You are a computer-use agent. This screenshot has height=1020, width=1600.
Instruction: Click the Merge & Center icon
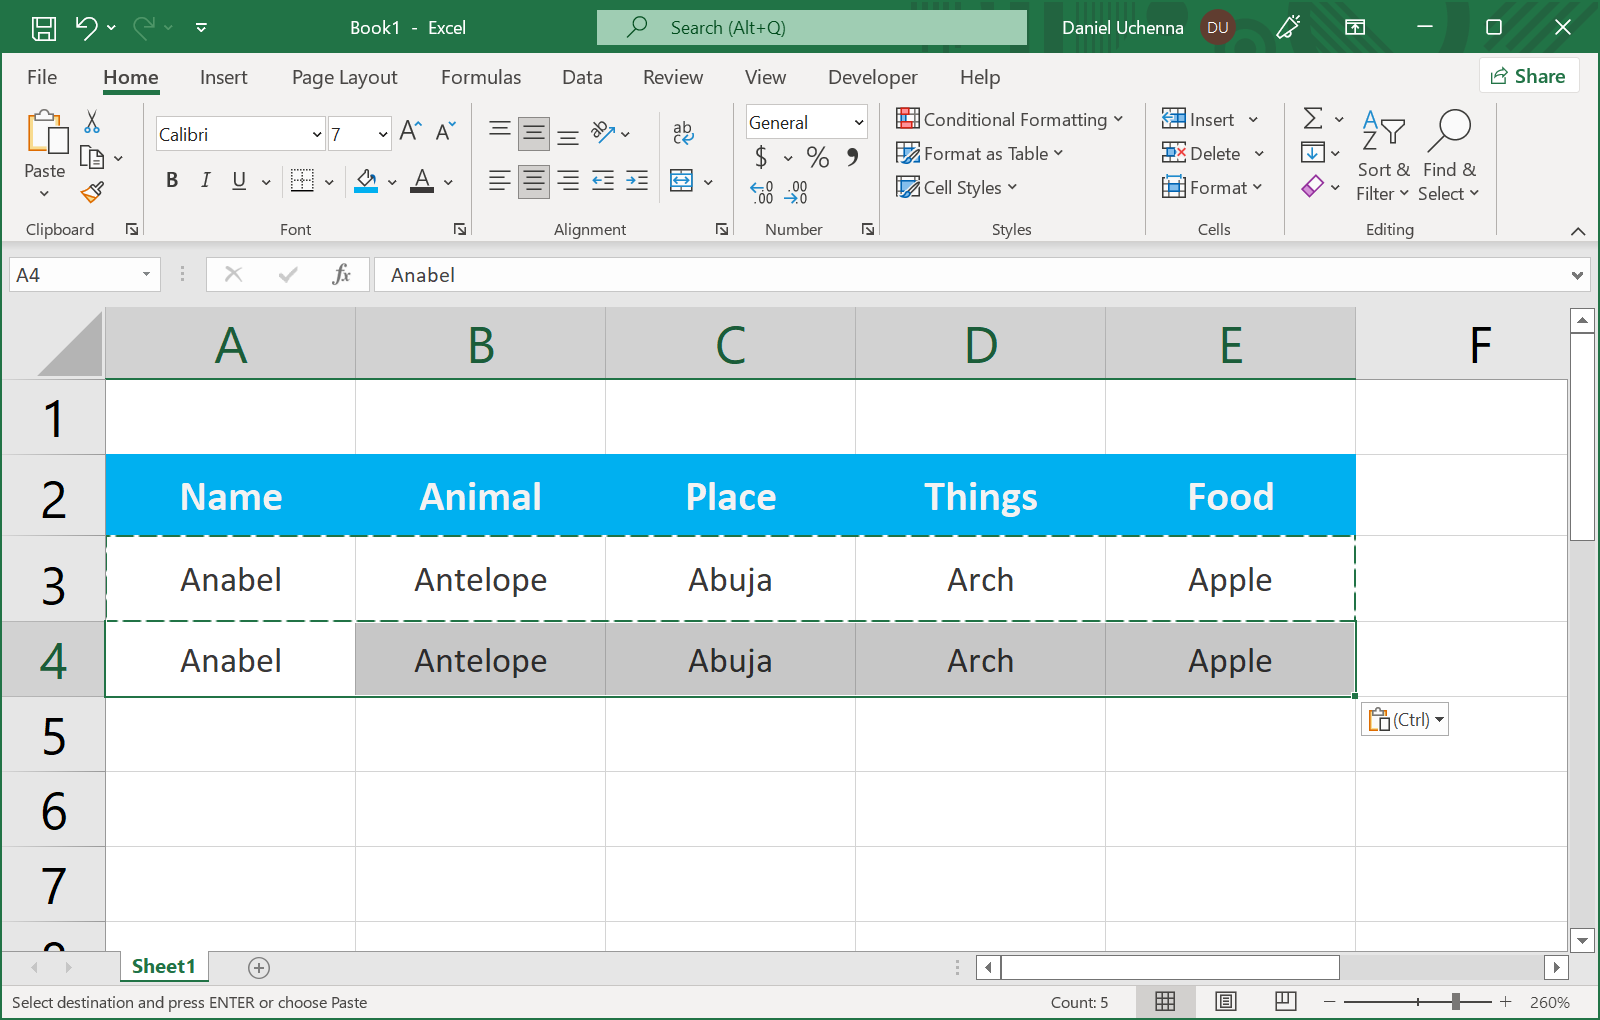click(x=682, y=181)
